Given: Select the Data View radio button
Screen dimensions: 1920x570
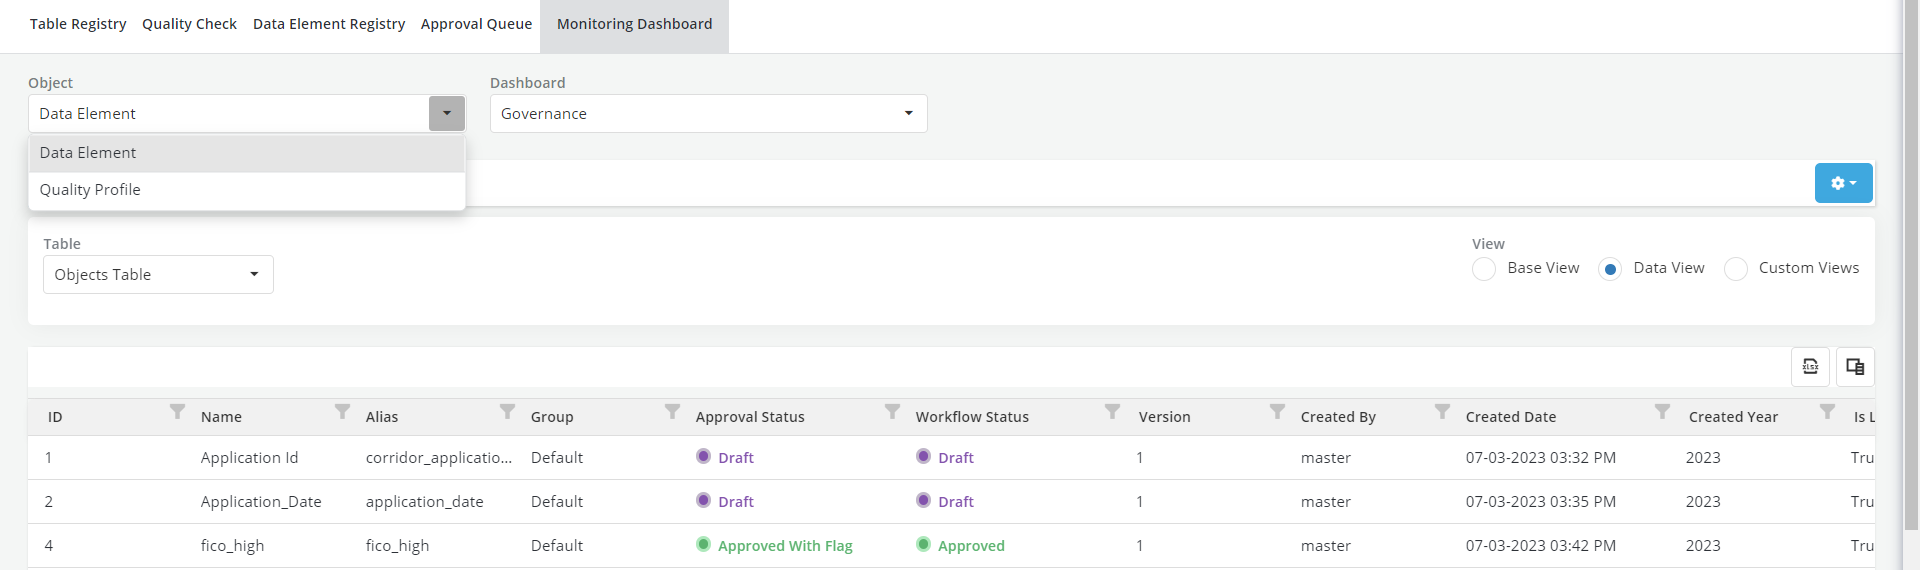Looking at the screenshot, I should (1610, 269).
